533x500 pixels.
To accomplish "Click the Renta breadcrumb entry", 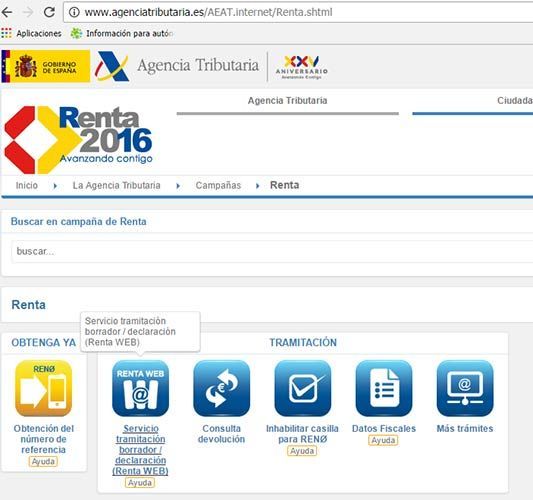I will (x=285, y=185).
